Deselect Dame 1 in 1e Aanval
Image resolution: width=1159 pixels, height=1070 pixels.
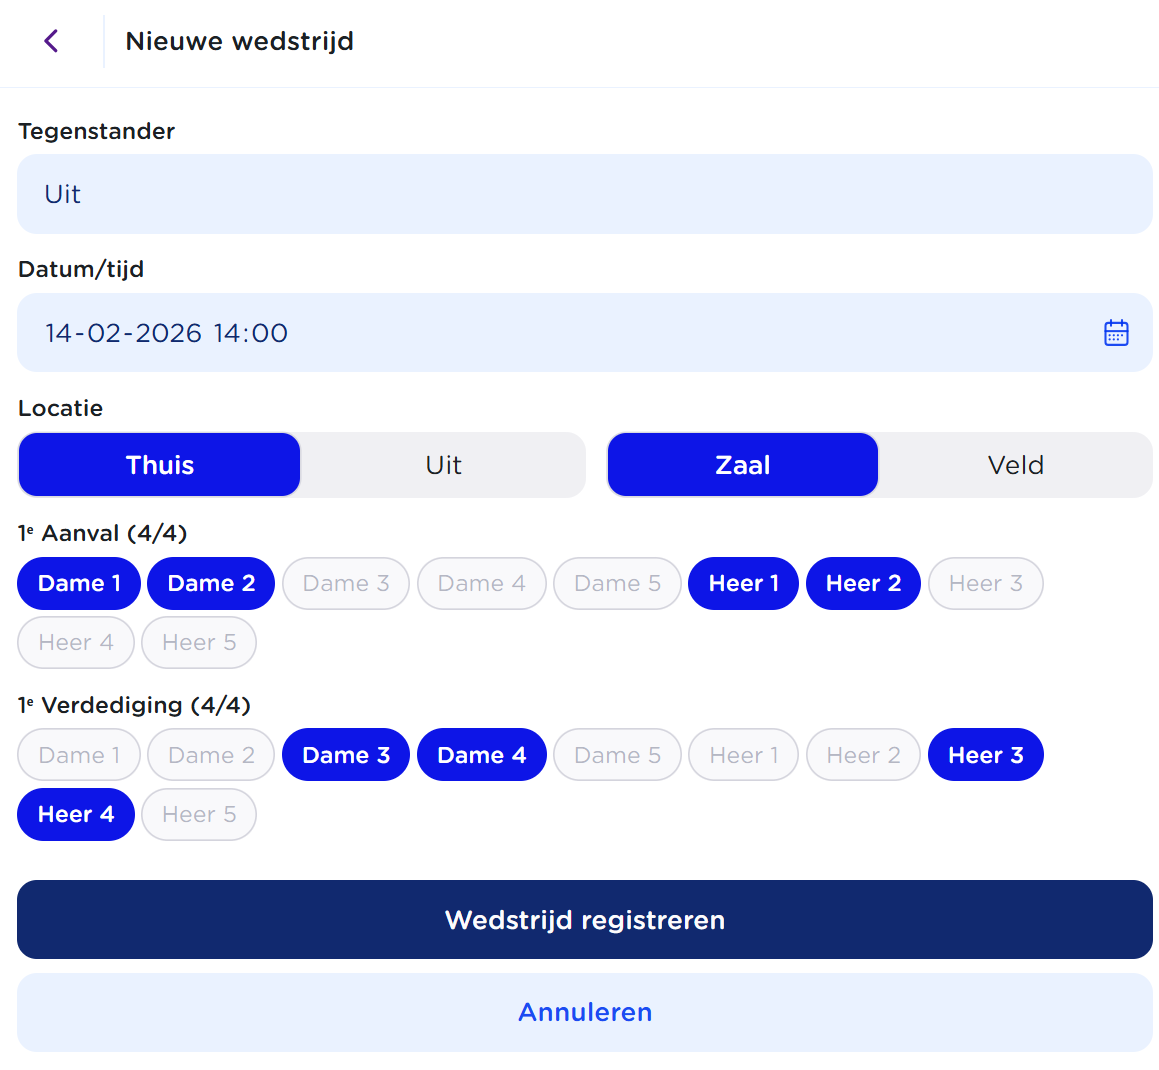point(78,583)
